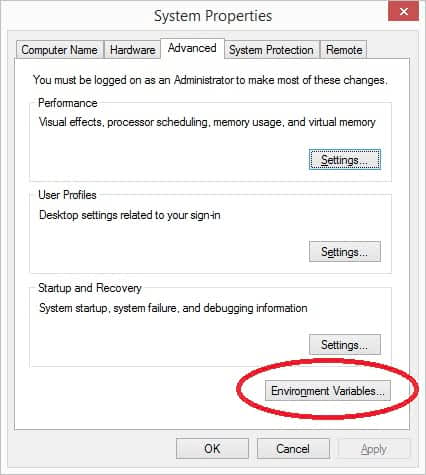
Task: Cancel the System Properties dialog
Action: (x=293, y=449)
